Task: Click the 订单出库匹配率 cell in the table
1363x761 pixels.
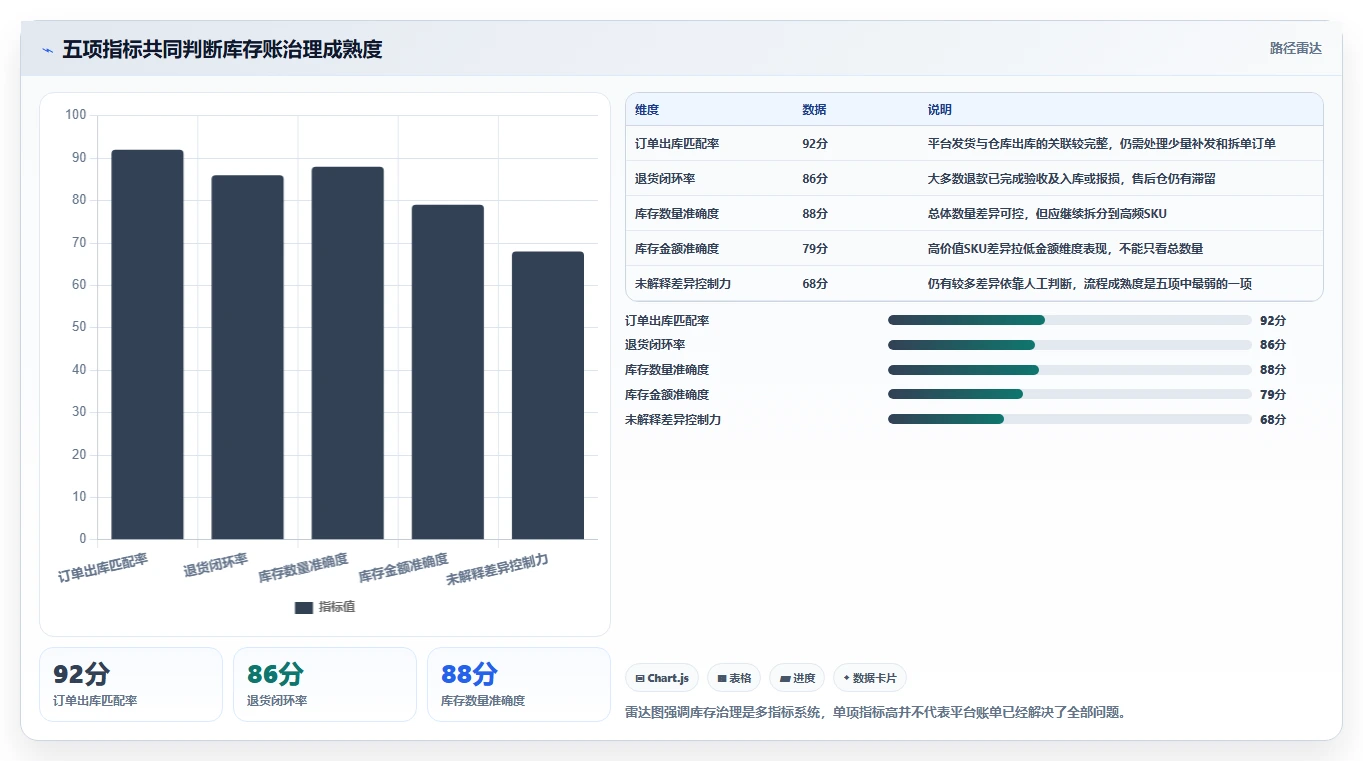Action: (677, 144)
